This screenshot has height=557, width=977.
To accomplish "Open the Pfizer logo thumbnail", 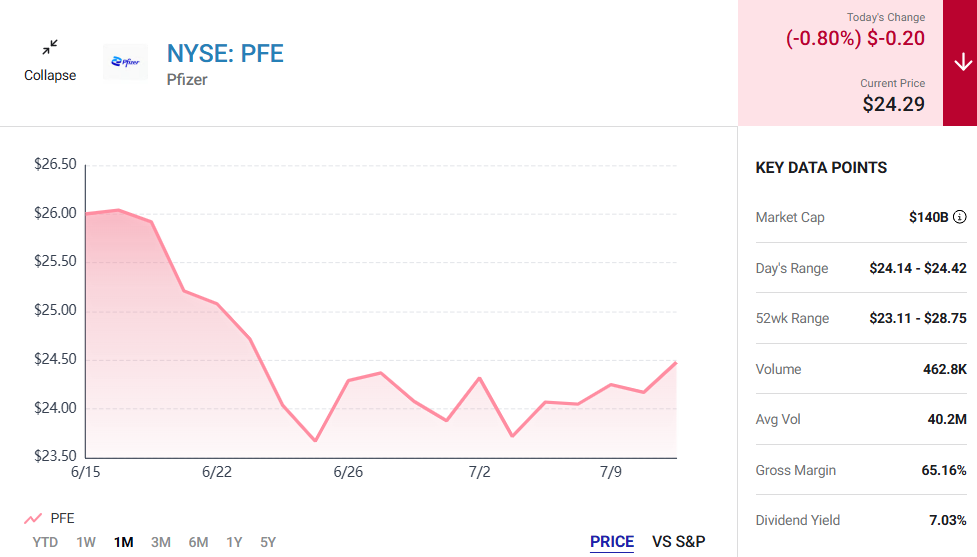I will [125, 62].
